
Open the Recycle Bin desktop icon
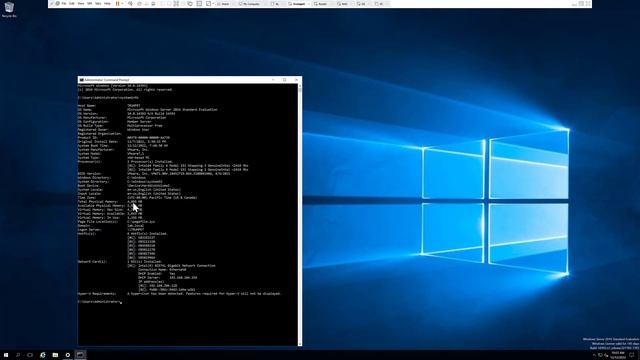pyautogui.click(x=9, y=10)
